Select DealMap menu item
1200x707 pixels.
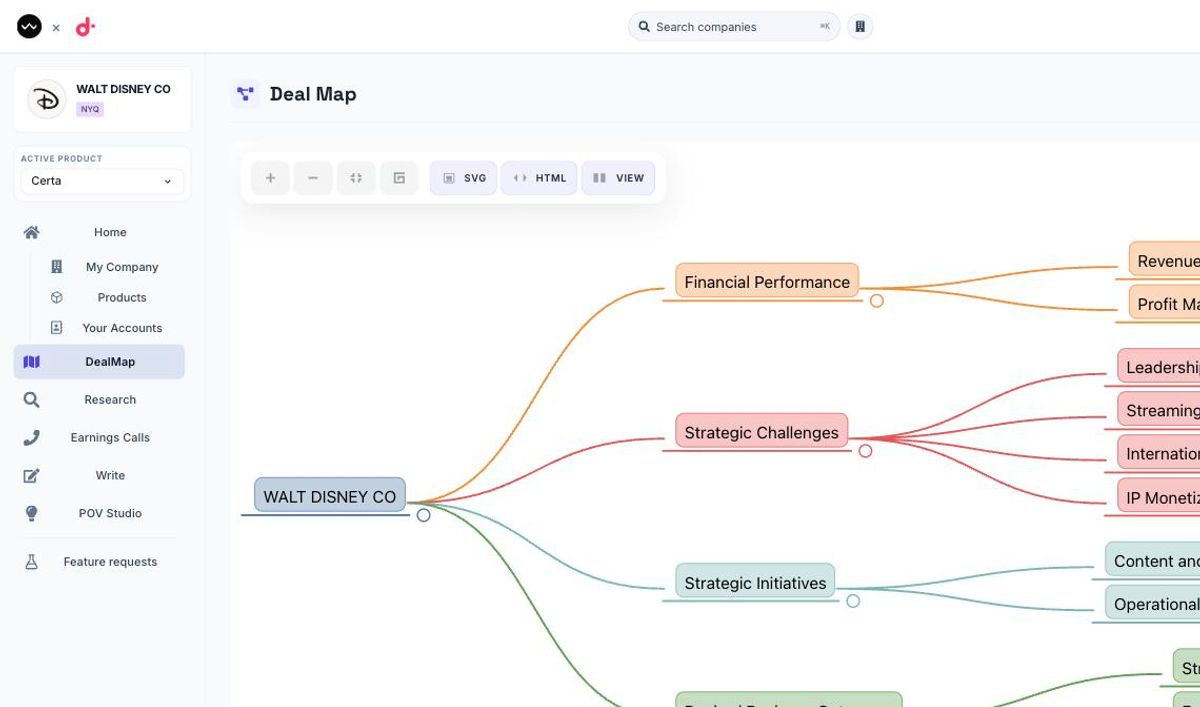point(99,362)
